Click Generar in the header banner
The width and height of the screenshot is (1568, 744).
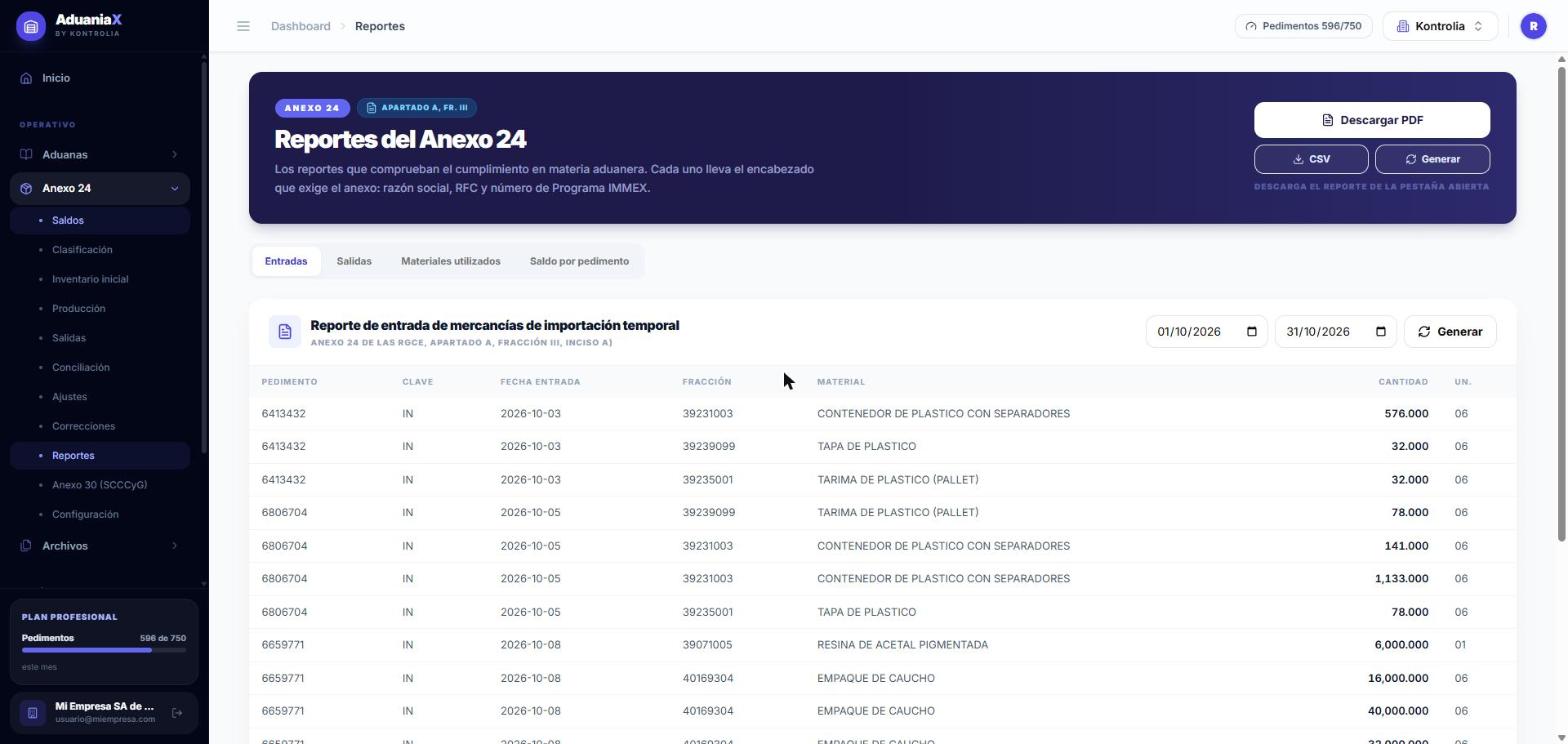(x=1432, y=159)
